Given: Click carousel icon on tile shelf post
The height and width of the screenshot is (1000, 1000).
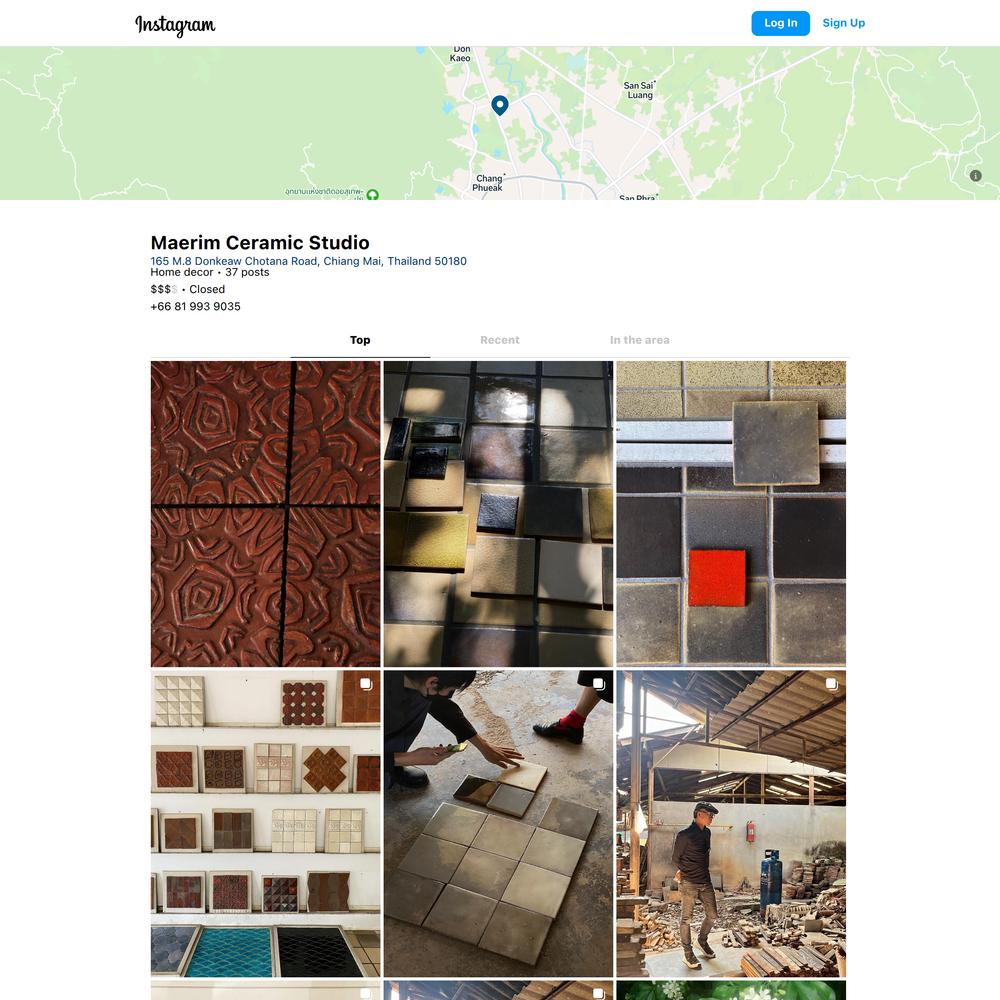Looking at the screenshot, I should pyautogui.click(x=366, y=684).
